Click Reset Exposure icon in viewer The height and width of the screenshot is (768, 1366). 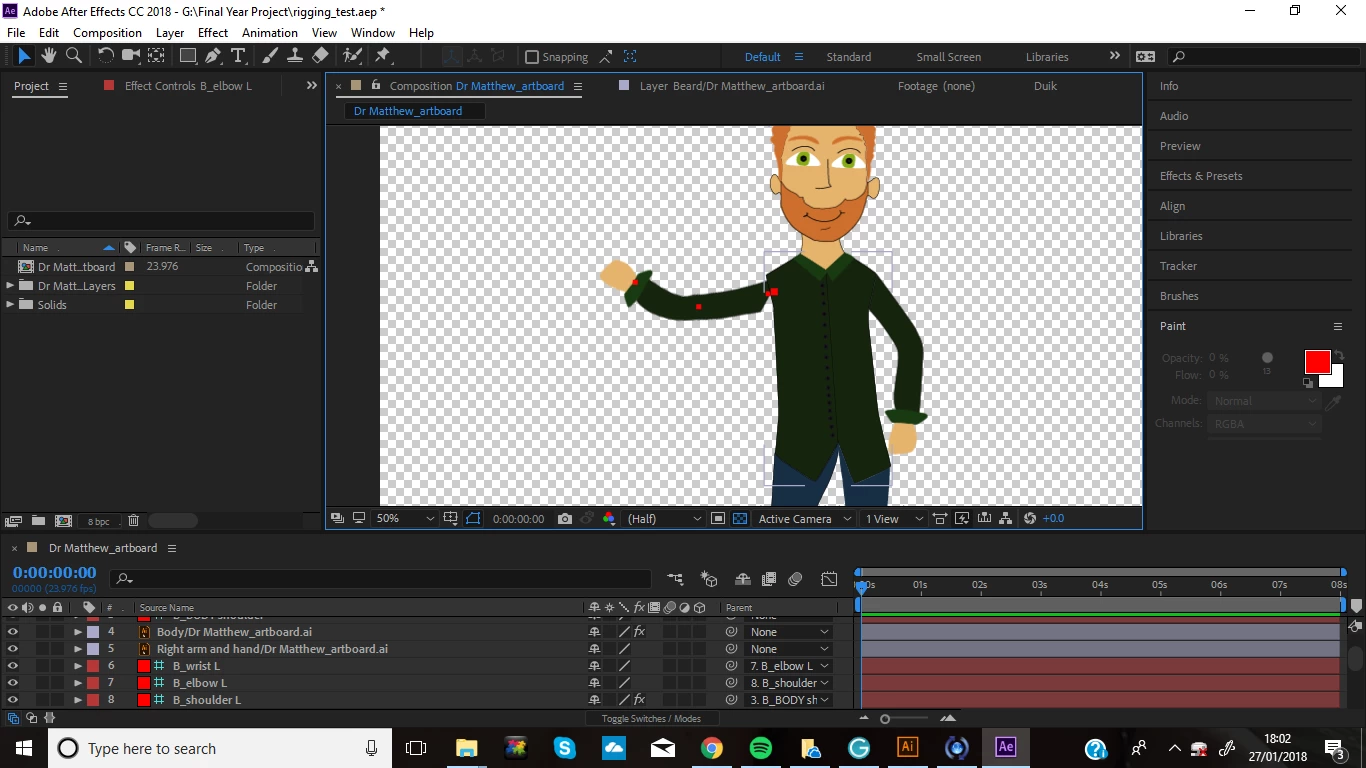point(1030,519)
